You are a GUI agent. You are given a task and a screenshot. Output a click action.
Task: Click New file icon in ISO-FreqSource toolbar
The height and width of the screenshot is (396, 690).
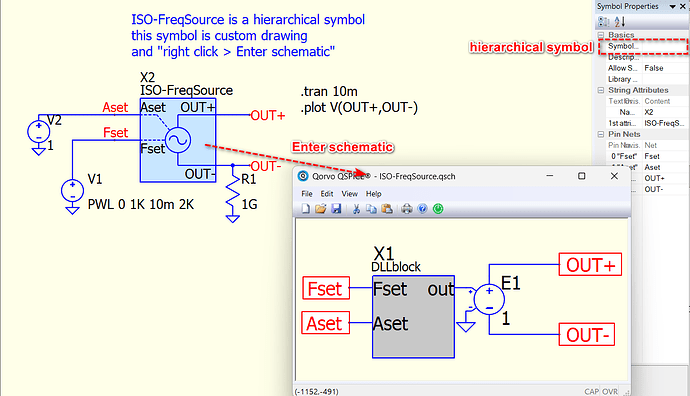click(305, 209)
